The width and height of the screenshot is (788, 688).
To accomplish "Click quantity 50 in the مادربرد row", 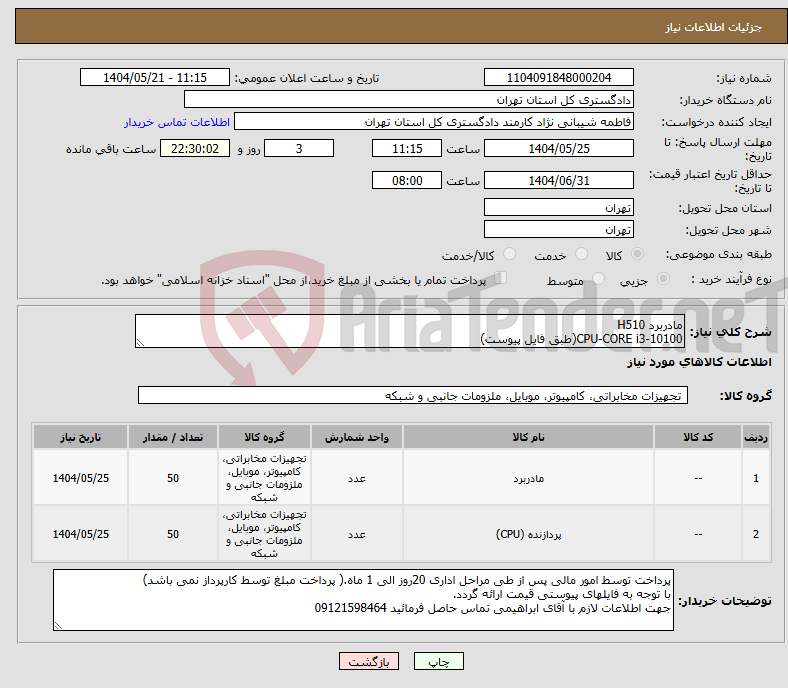I will (x=173, y=477).
